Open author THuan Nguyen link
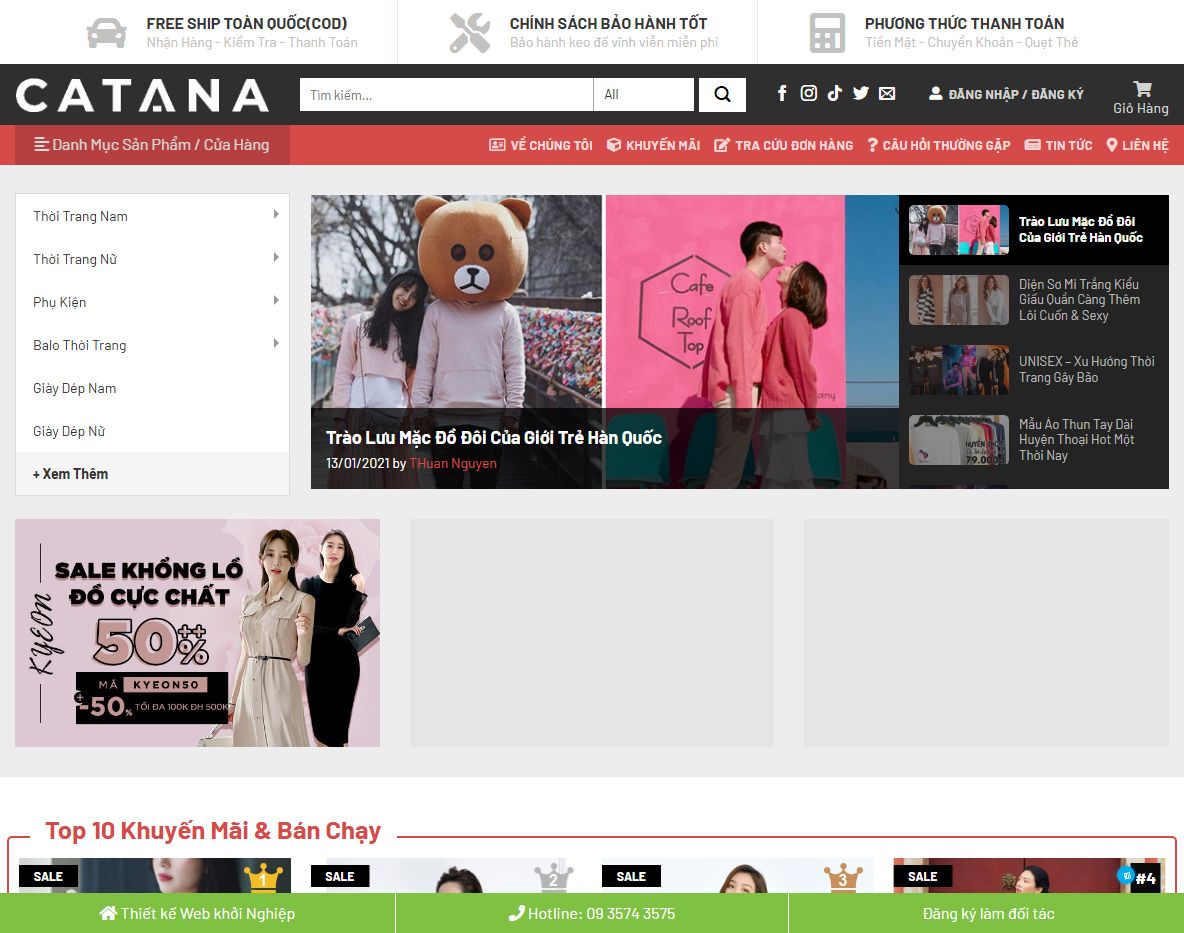The height and width of the screenshot is (933, 1184). (x=453, y=463)
